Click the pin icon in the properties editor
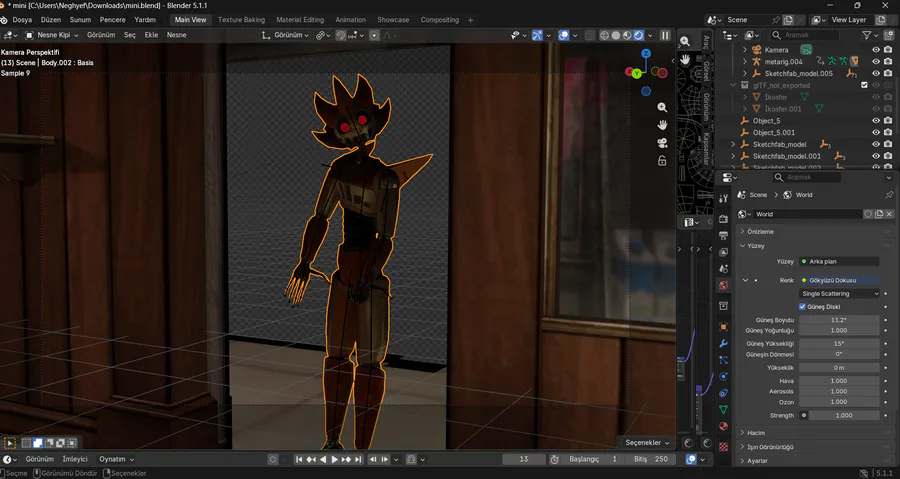This screenshot has width=900, height=479. pyautogui.click(x=889, y=195)
